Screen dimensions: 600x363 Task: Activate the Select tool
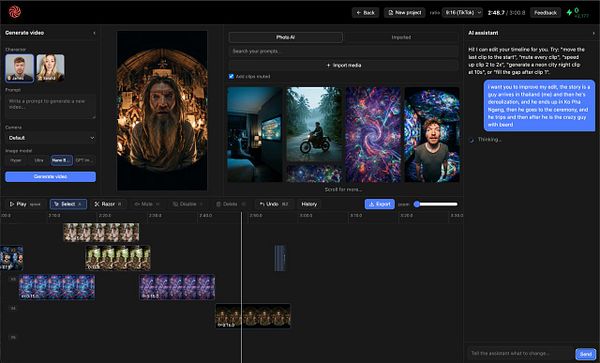coord(68,204)
